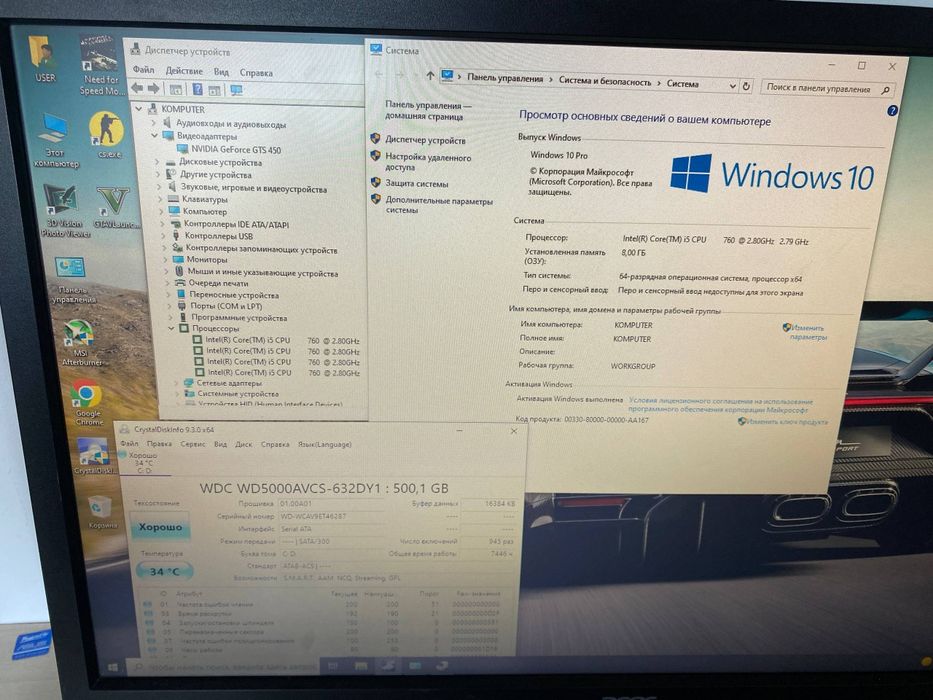Click the taskbar search box
This screenshot has height=700, width=933.
click(x=223, y=667)
